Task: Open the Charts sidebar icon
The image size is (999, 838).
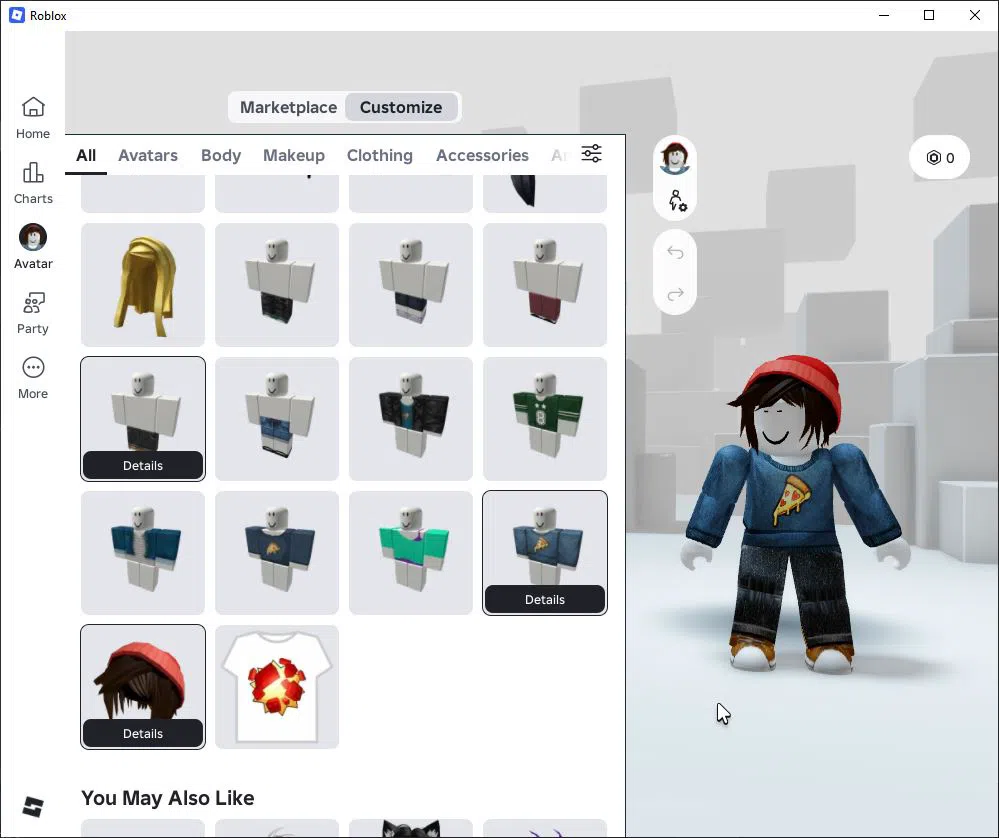Action: tap(33, 183)
